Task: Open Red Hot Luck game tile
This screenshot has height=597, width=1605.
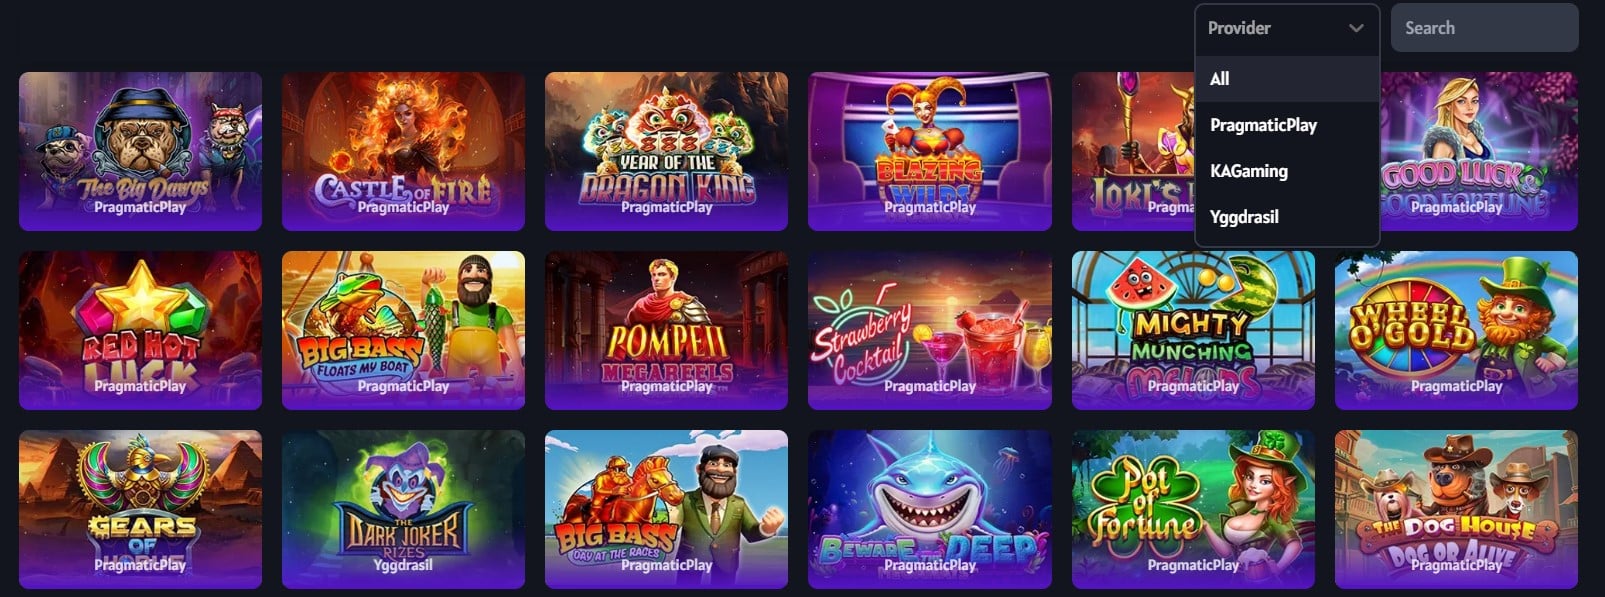Action: (x=140, y=330)
